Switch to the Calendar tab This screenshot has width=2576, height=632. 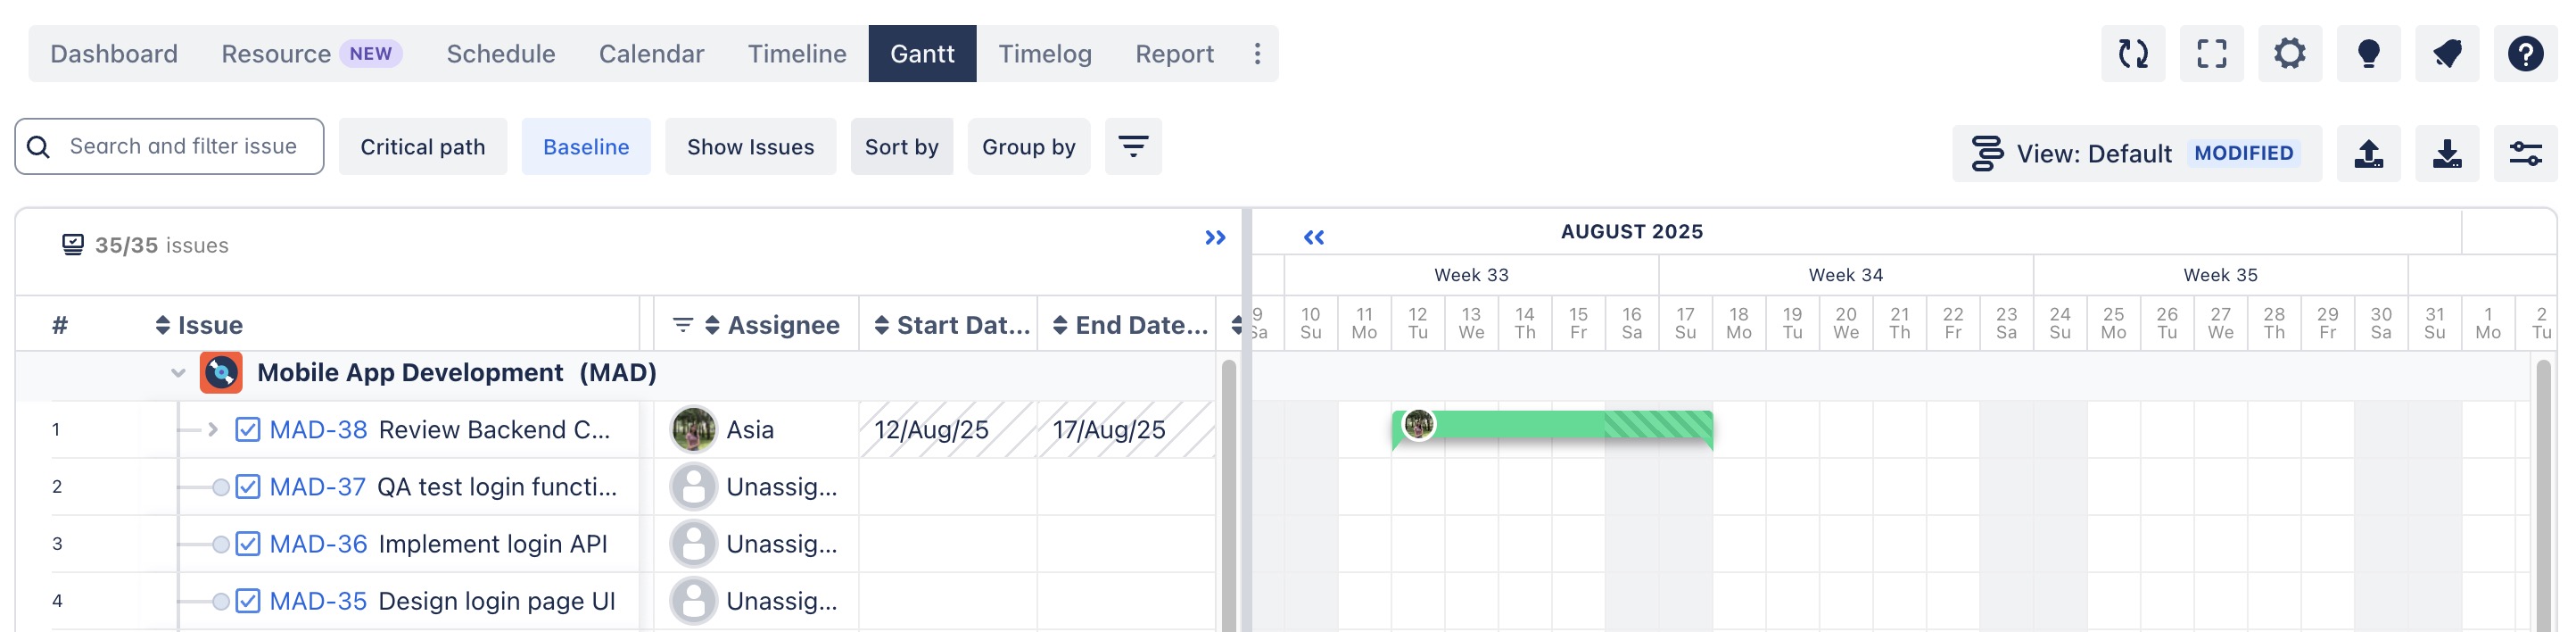coord(651,54)
